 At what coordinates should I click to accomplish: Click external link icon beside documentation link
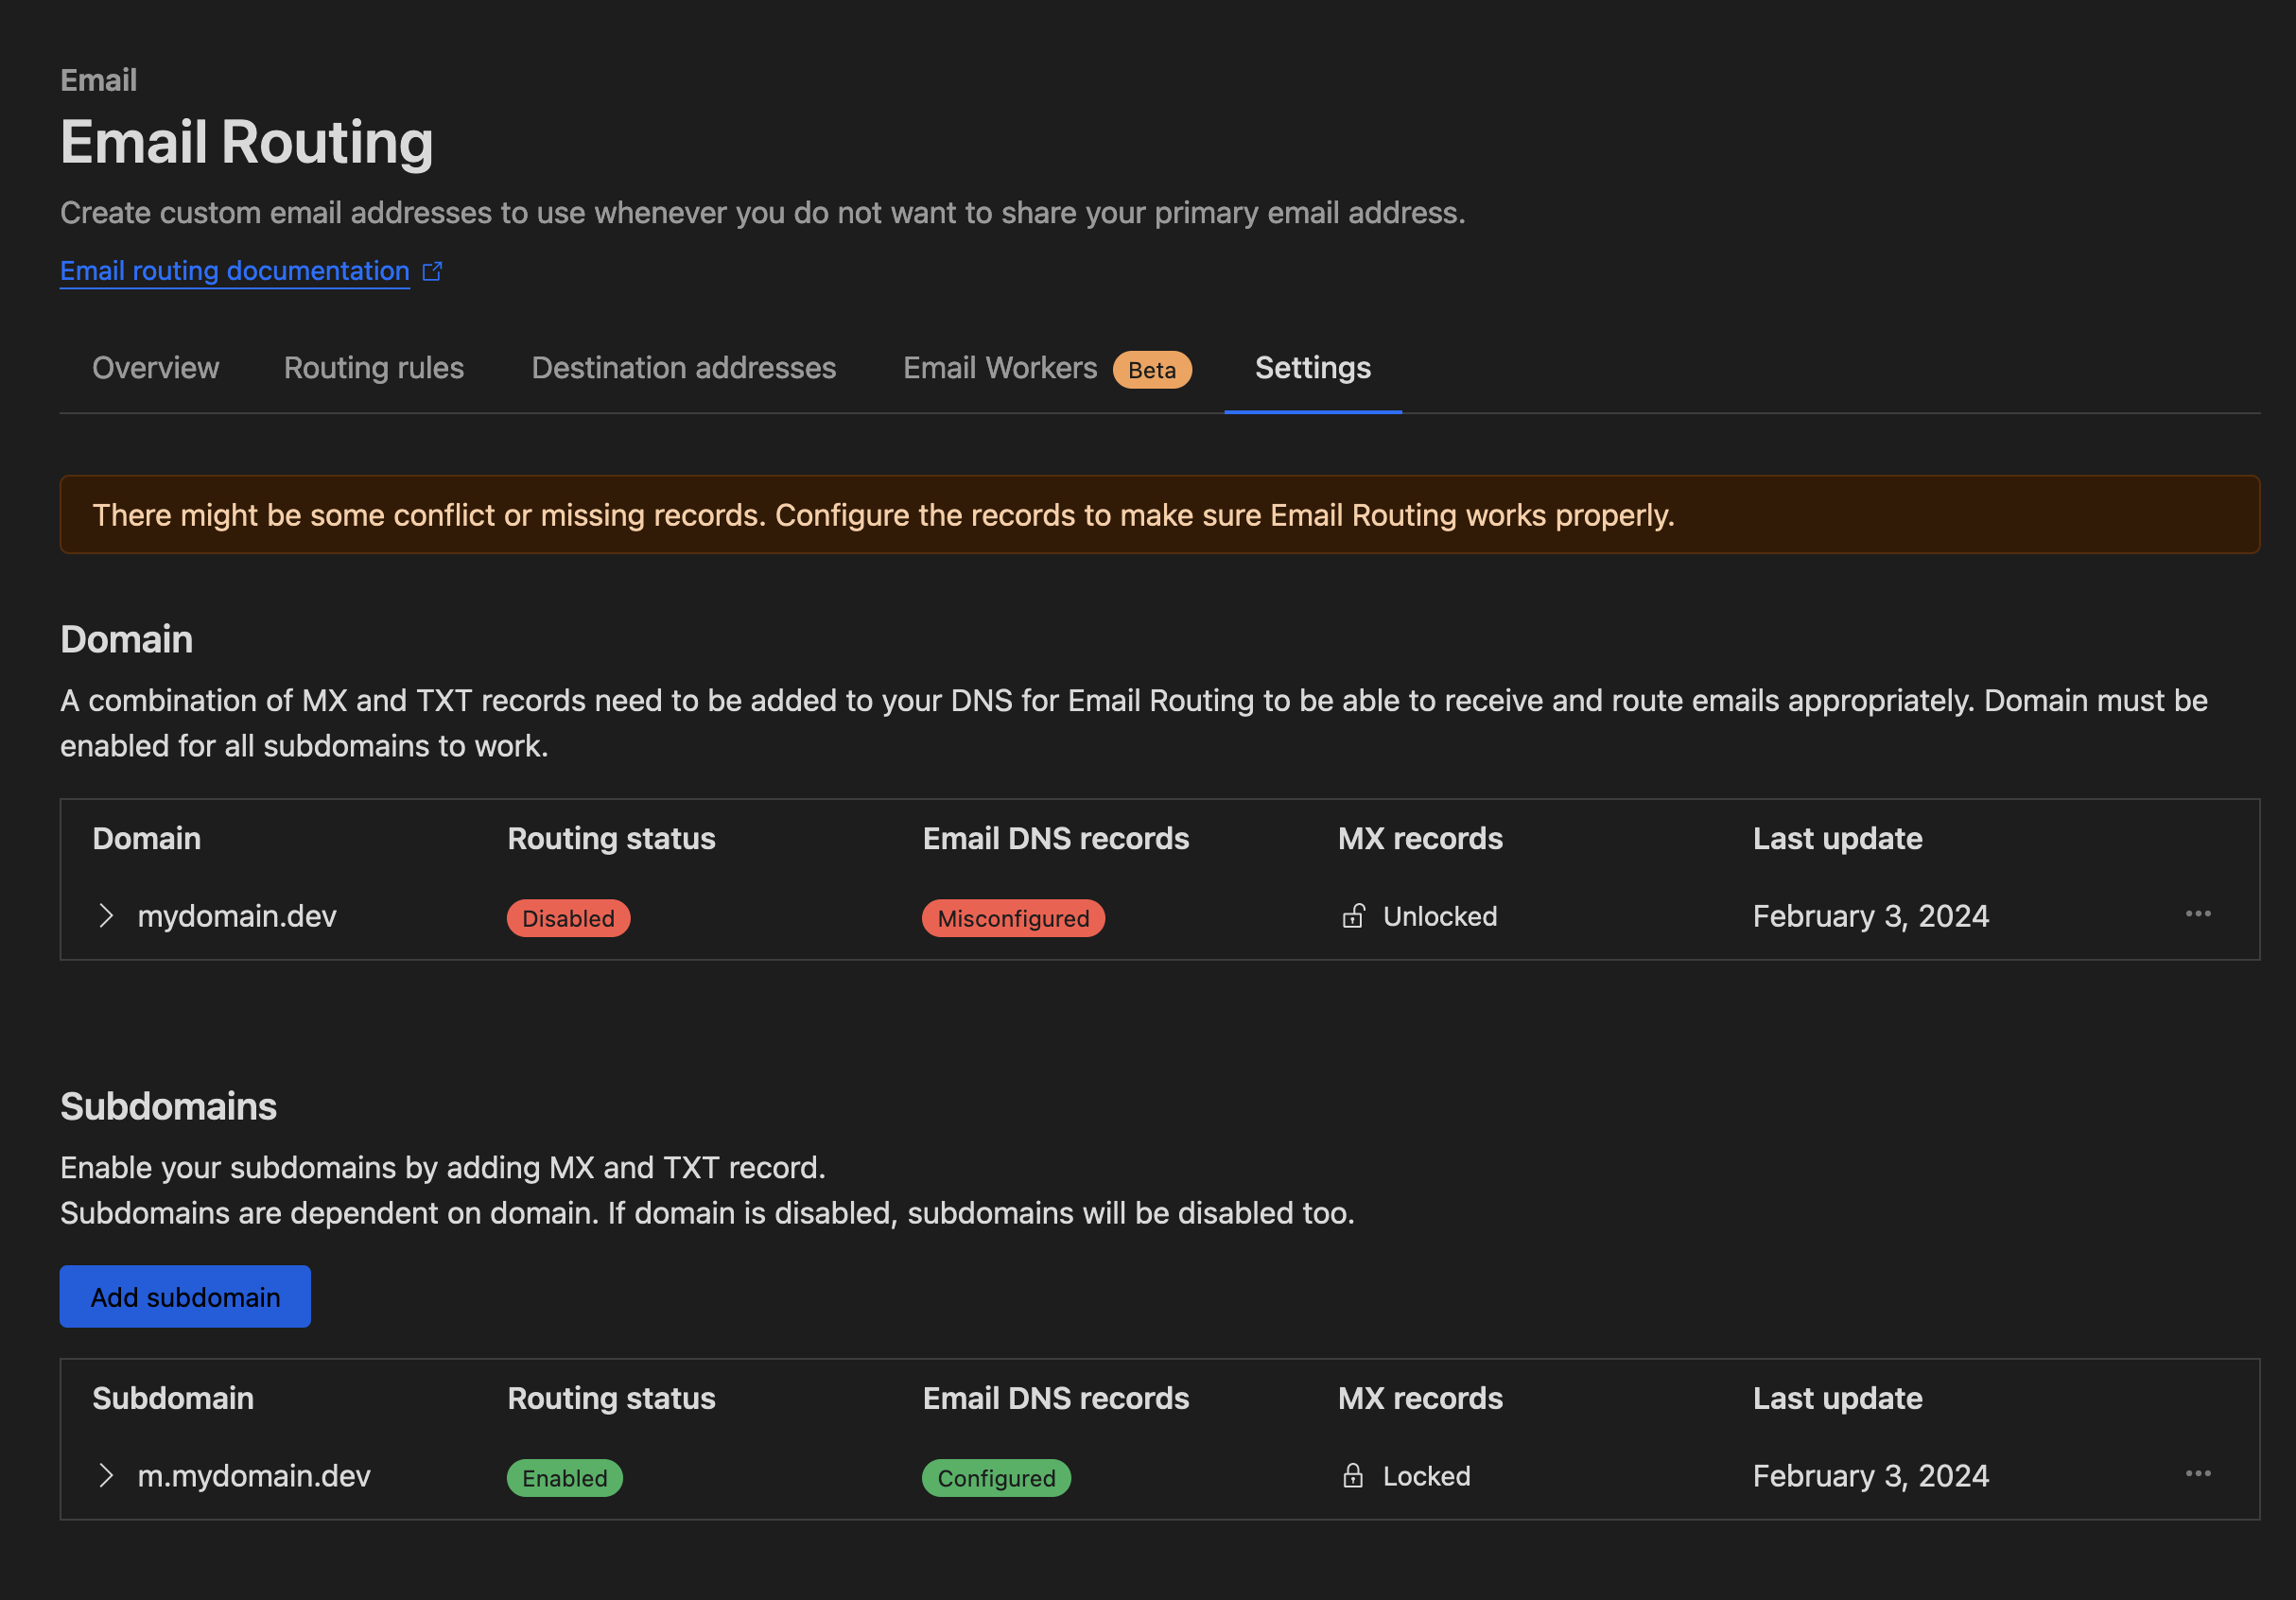click(432, 271)
